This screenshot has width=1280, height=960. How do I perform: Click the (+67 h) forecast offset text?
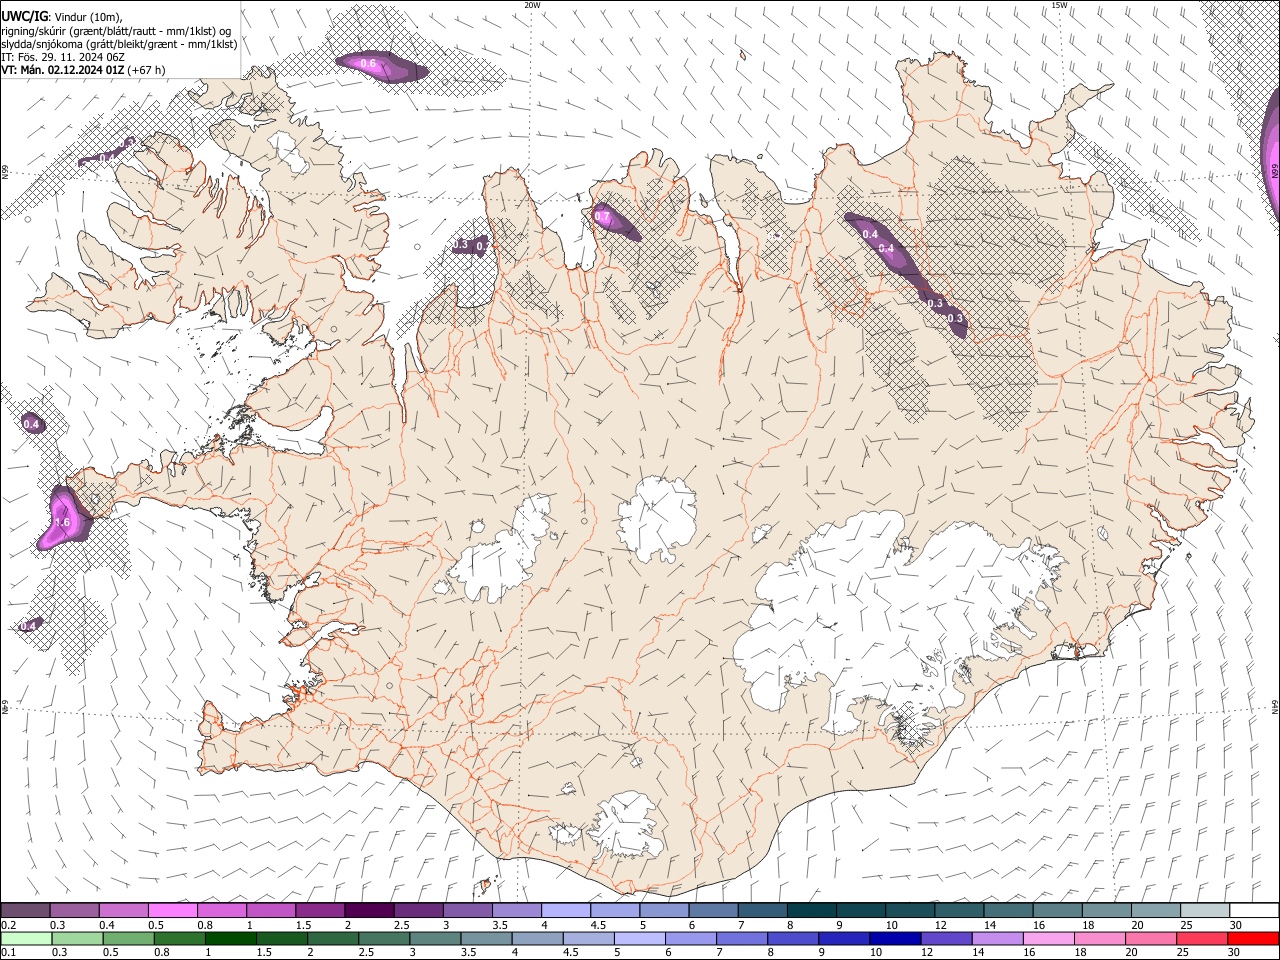(146, 70)
